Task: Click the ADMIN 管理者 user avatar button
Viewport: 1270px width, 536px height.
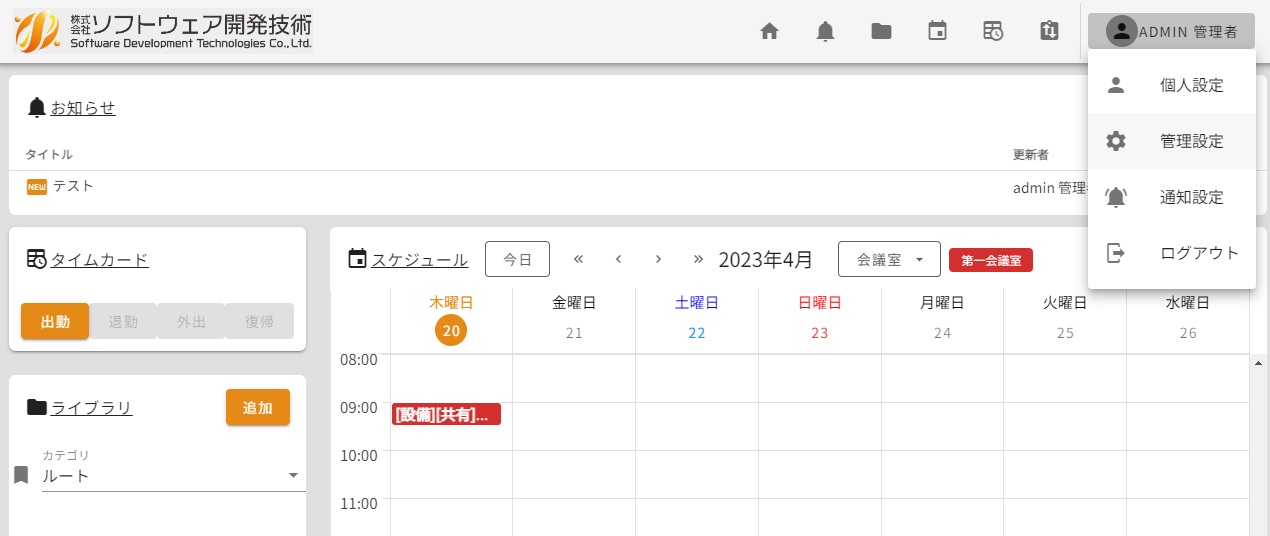Action: (1171, 31)
